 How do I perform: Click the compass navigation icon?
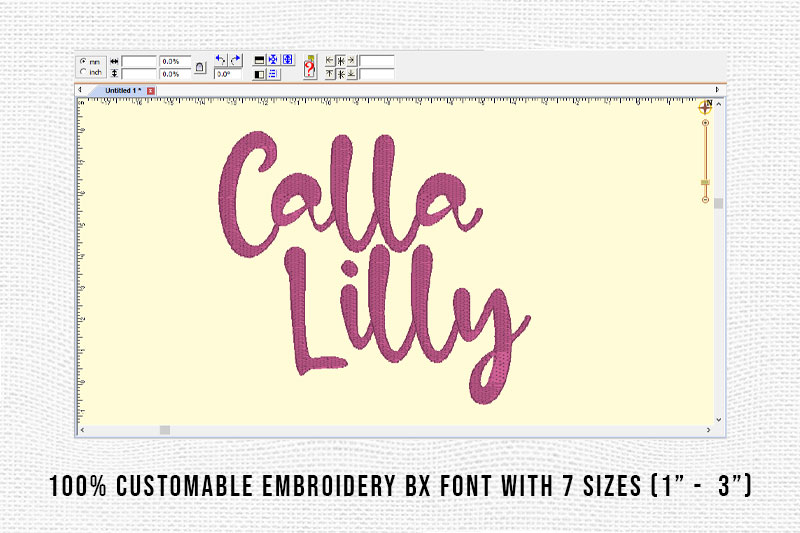[706, 107]
